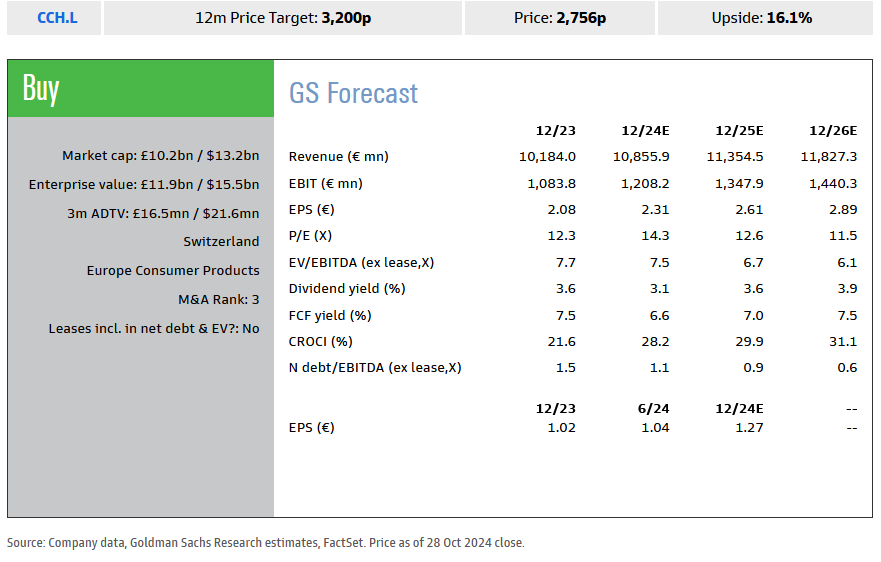The height and width of the screenshot is (562, 881).
Task: Click the M&A Rank: 3 text
Action: 218,300
